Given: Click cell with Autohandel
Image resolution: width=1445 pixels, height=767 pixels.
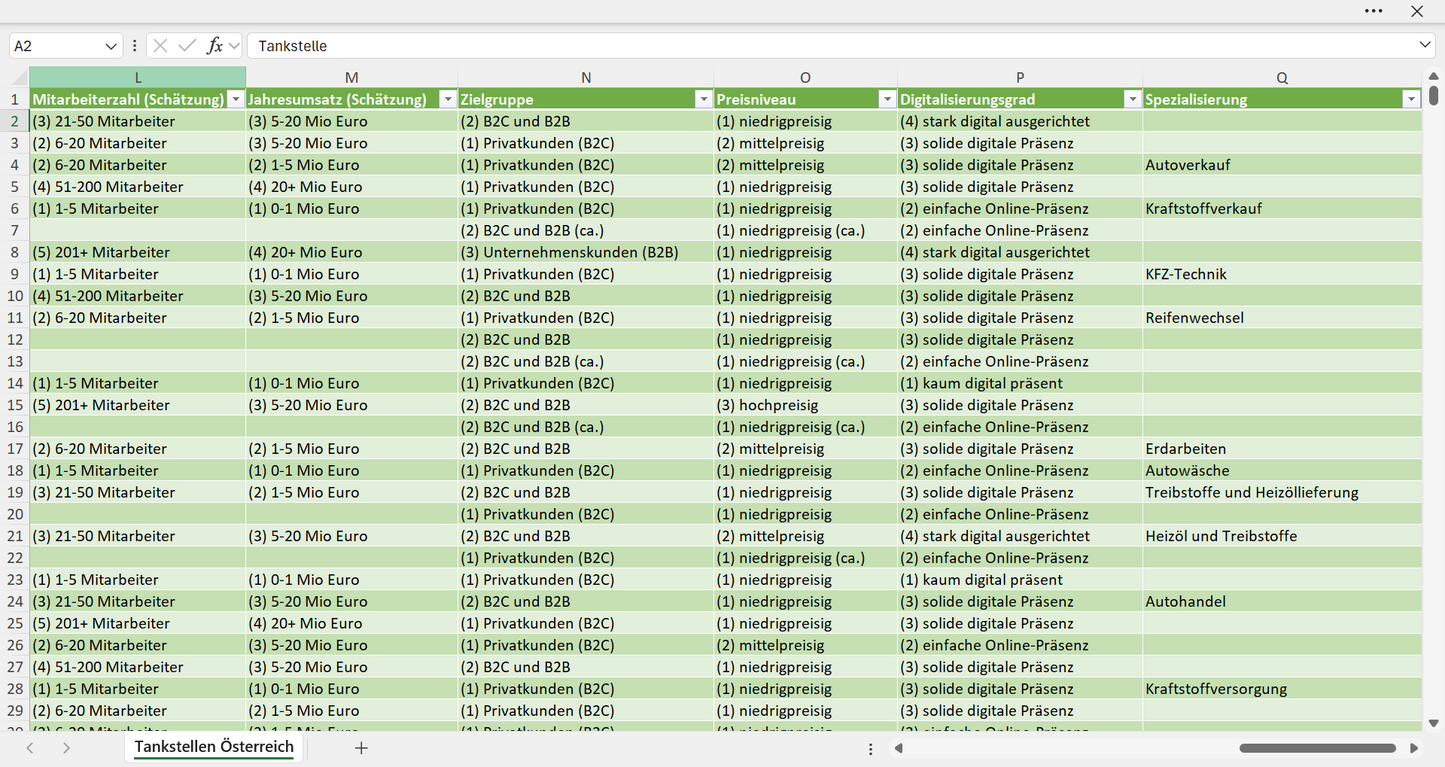Looking at the screenshot, I should [x=1282, y=602].
